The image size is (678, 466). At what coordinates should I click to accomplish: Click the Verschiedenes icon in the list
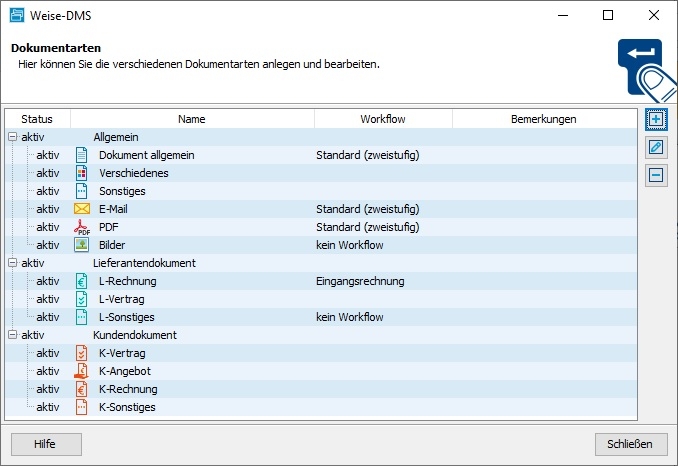coord(82,173)
